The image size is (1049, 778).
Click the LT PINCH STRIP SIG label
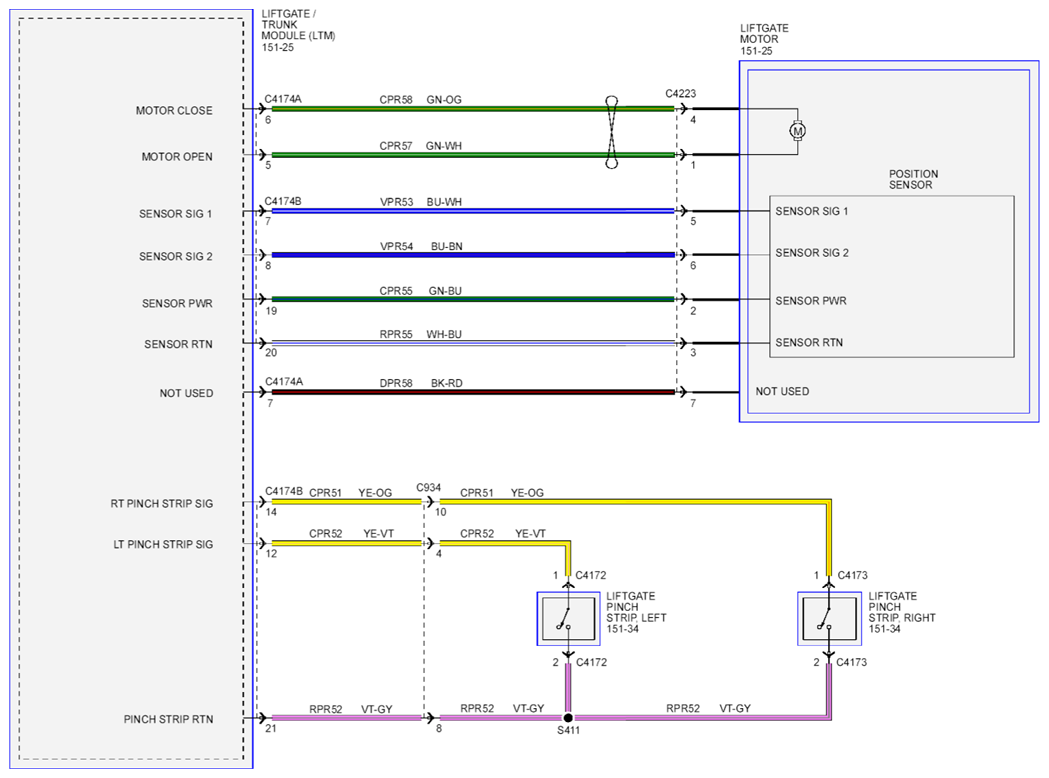click(163, 545)
